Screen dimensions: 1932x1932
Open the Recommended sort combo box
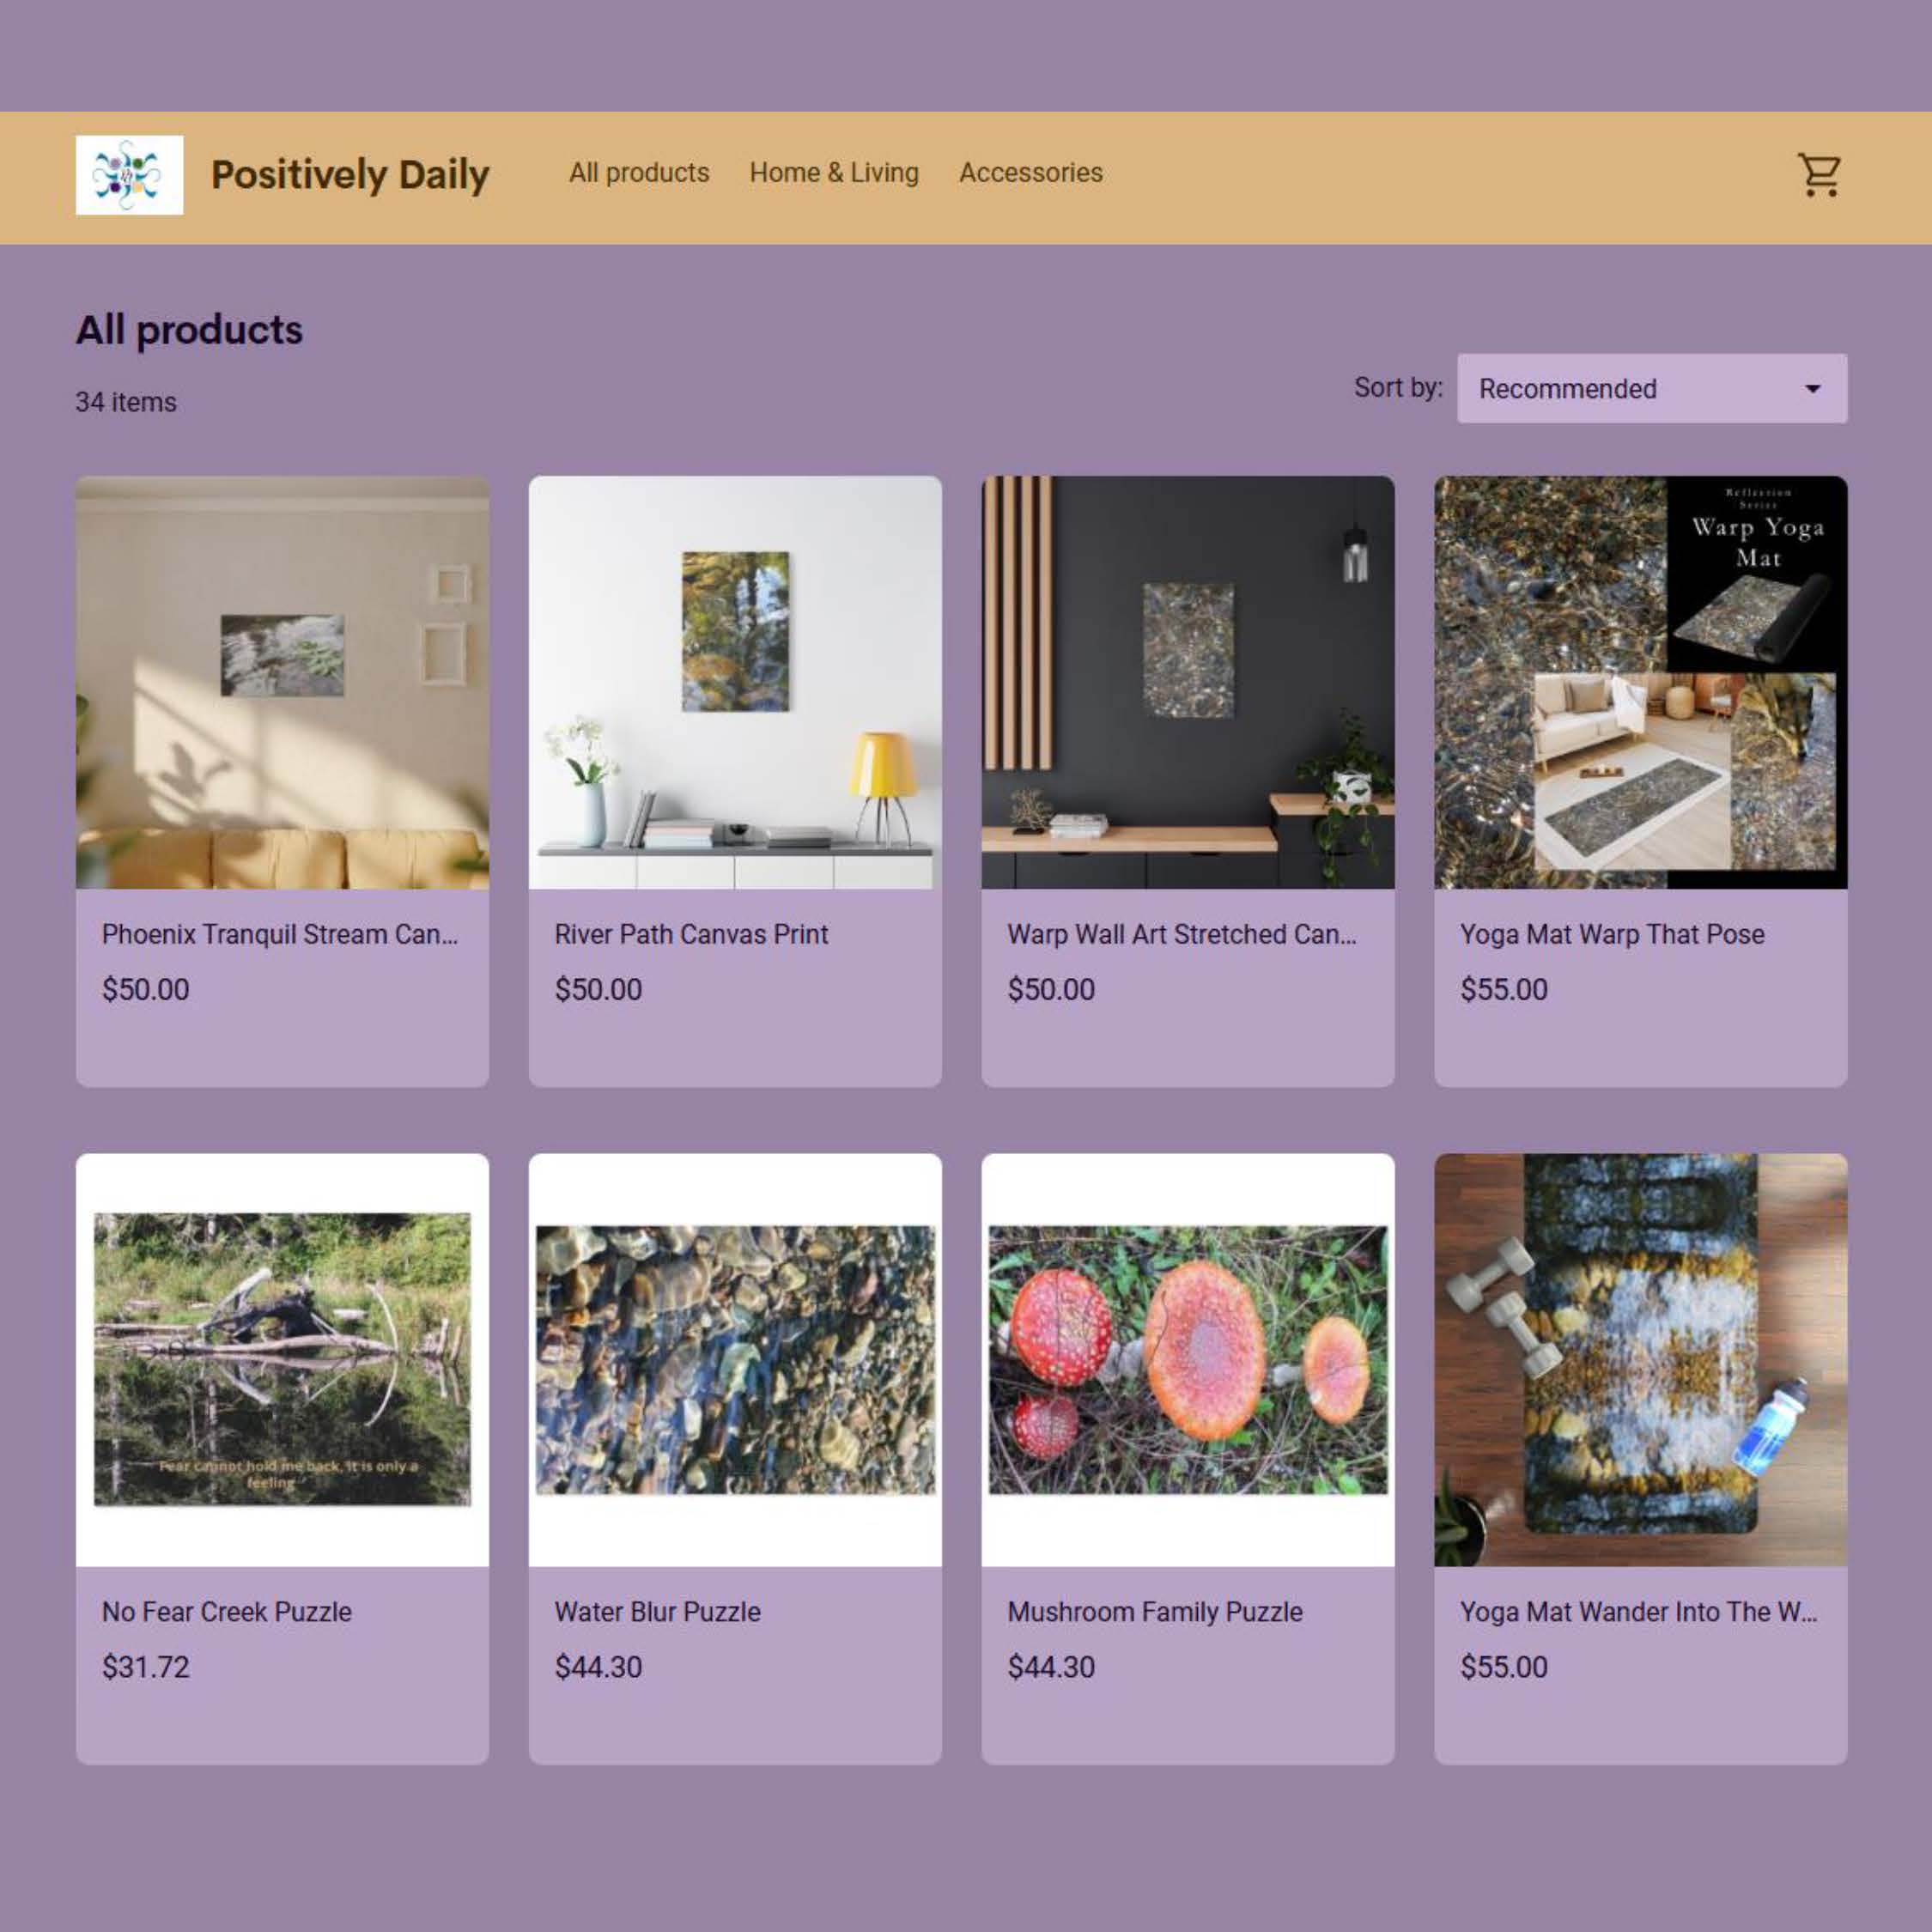1650,388
